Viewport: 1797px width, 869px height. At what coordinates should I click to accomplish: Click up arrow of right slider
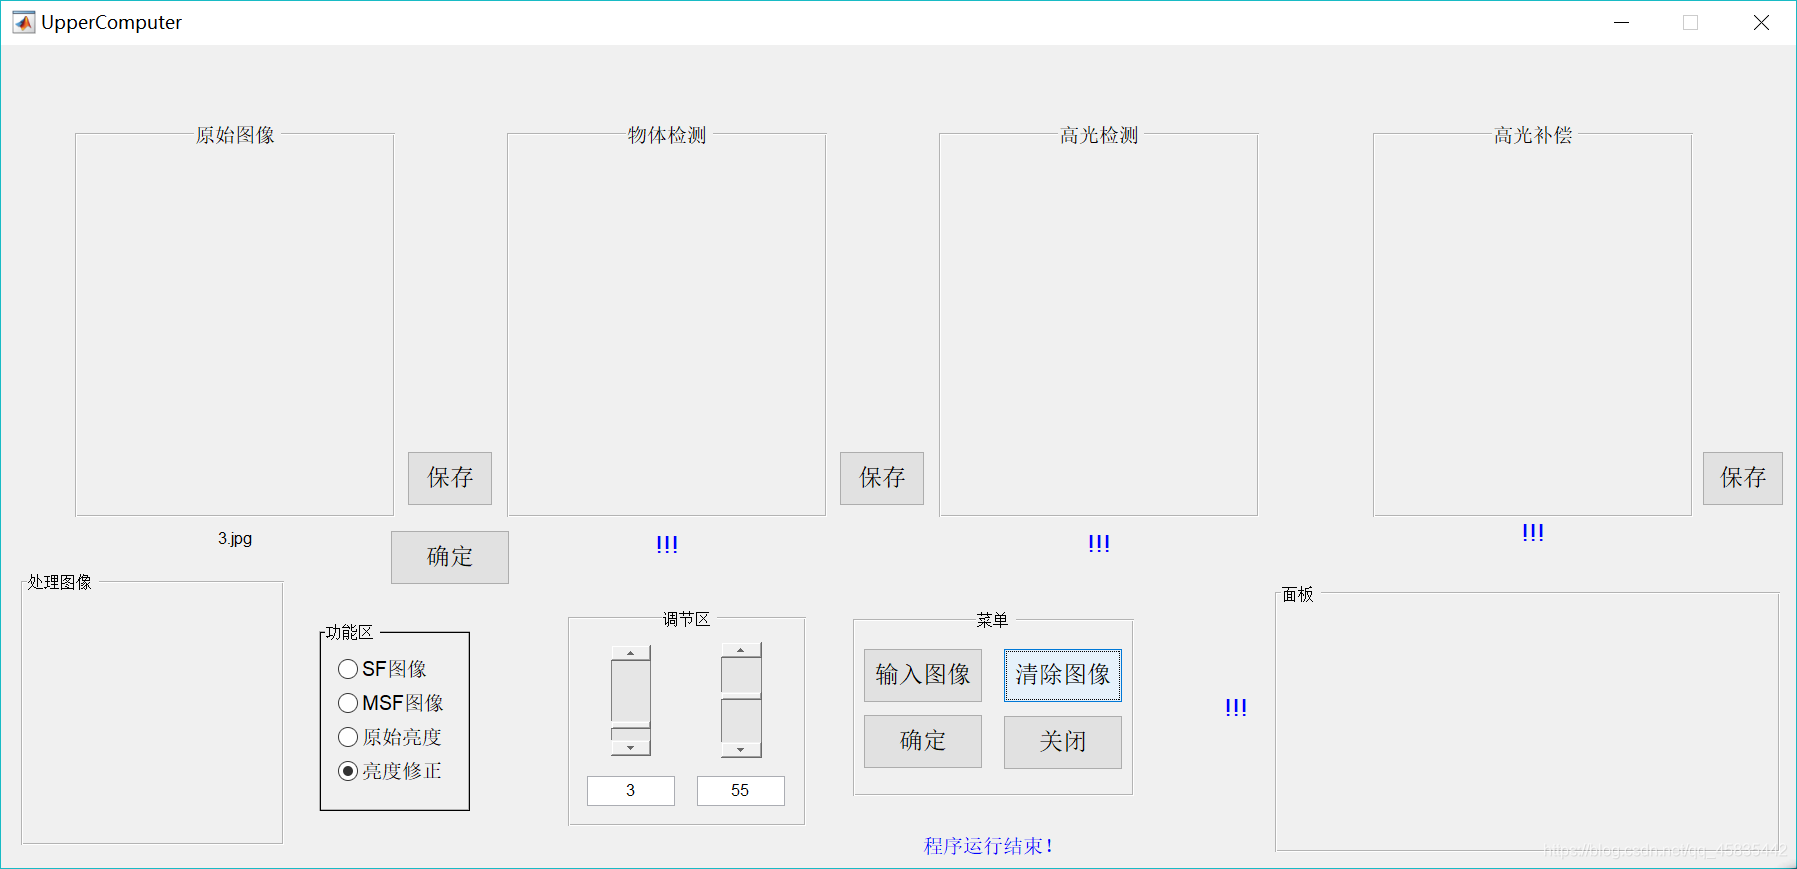point(741,650)
